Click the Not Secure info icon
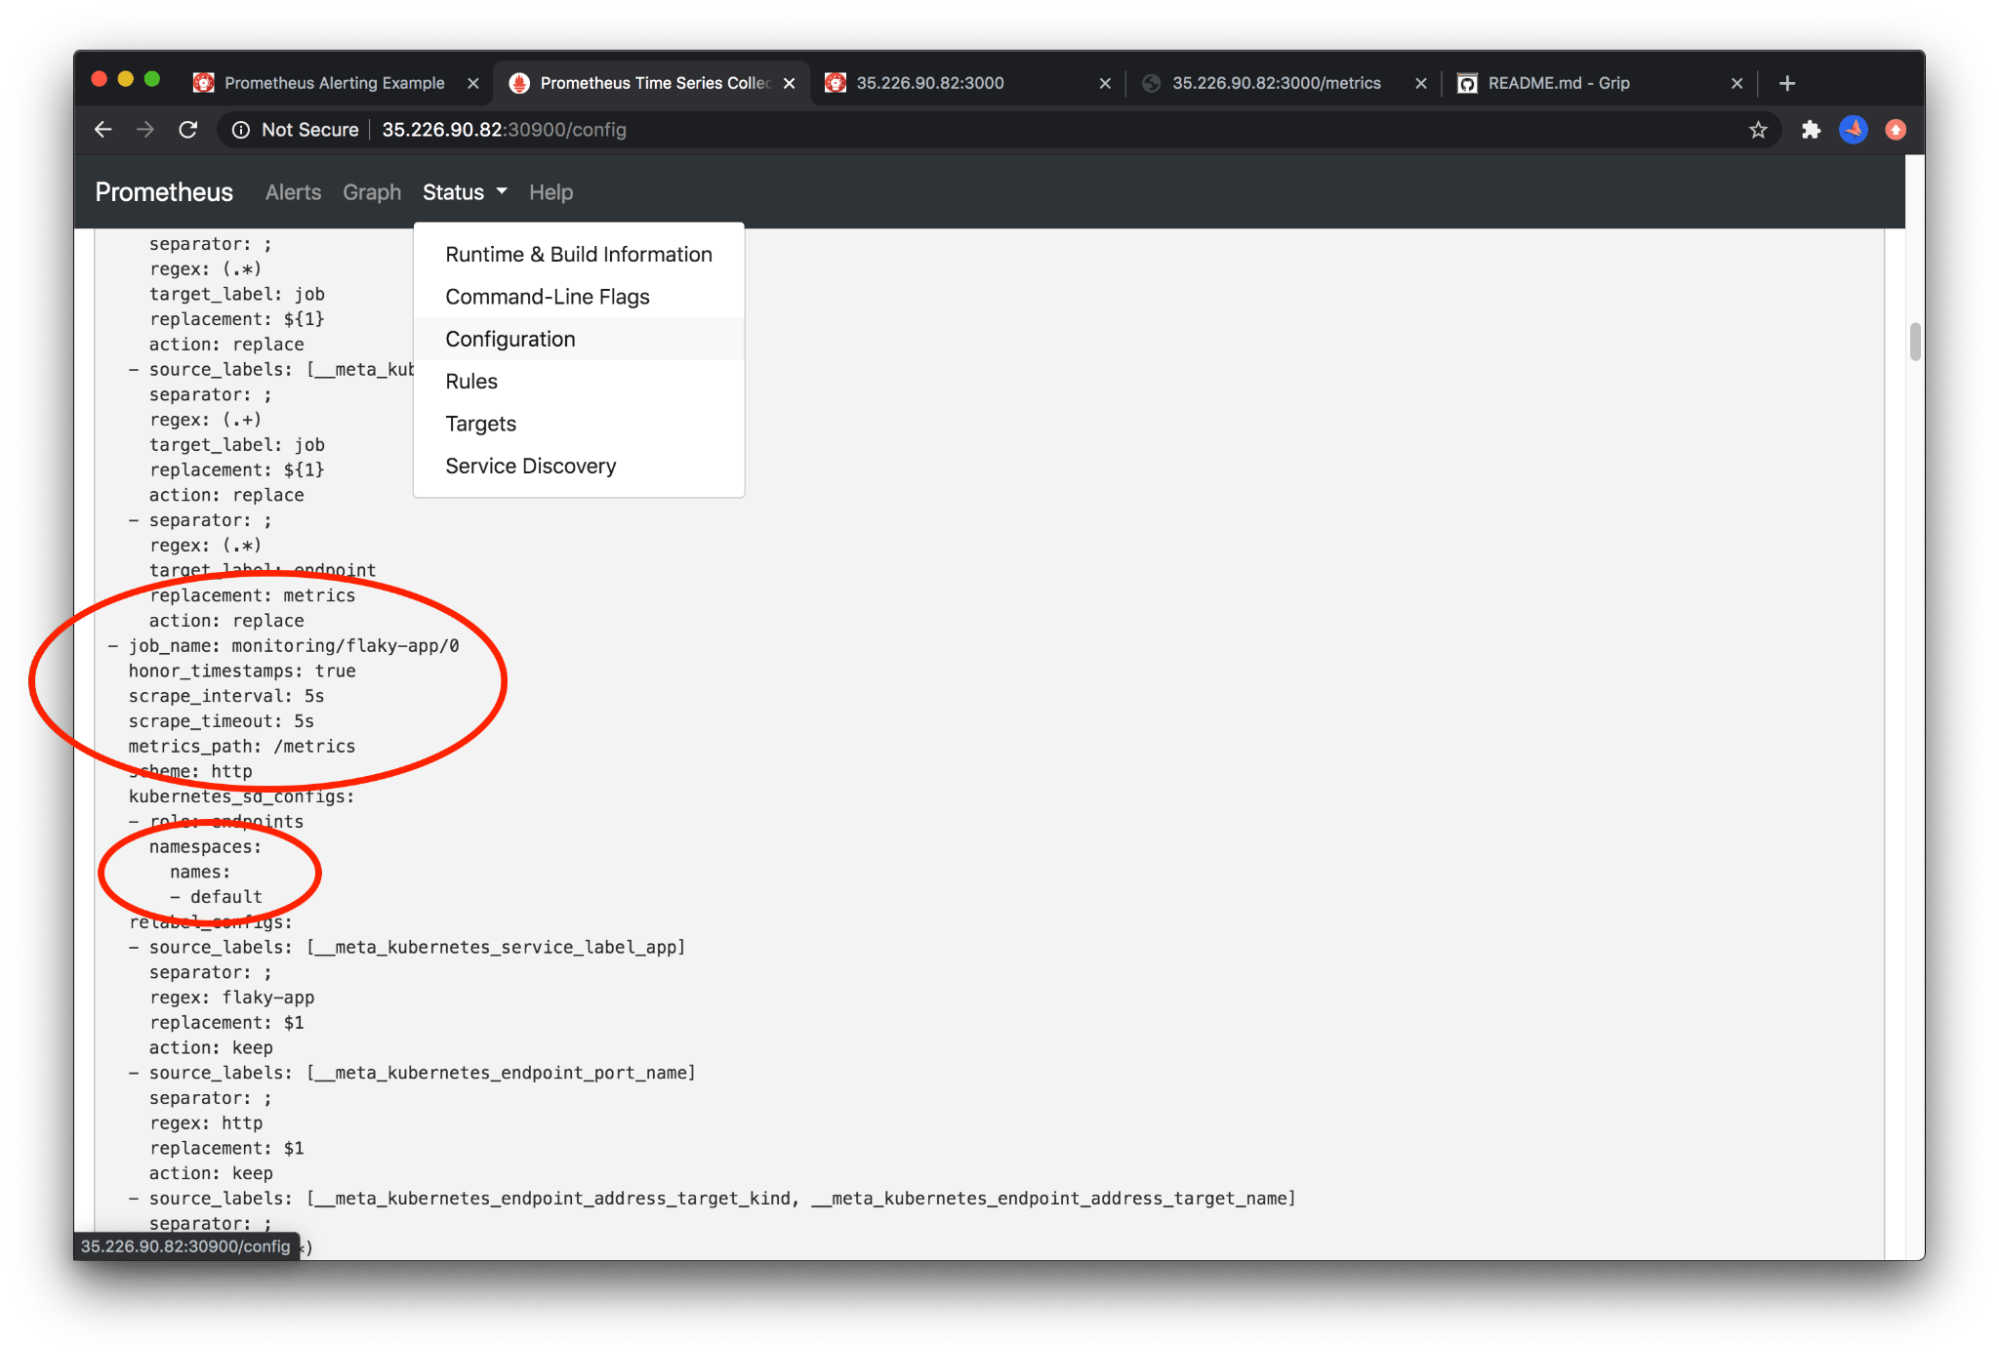Viewport: 1999px width, 1358px height. tap(242, 129)
